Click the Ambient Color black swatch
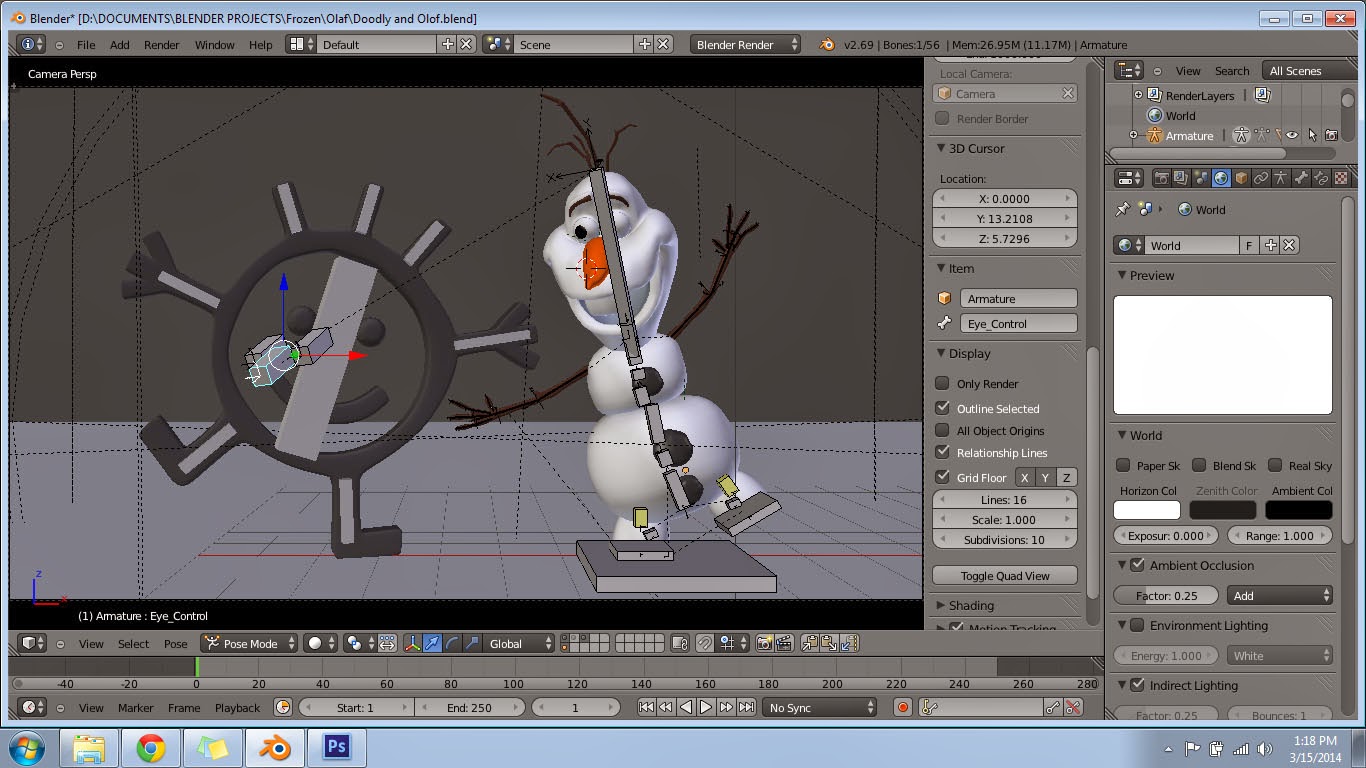Screen dimensions: 1366x768 point(1299,510)
